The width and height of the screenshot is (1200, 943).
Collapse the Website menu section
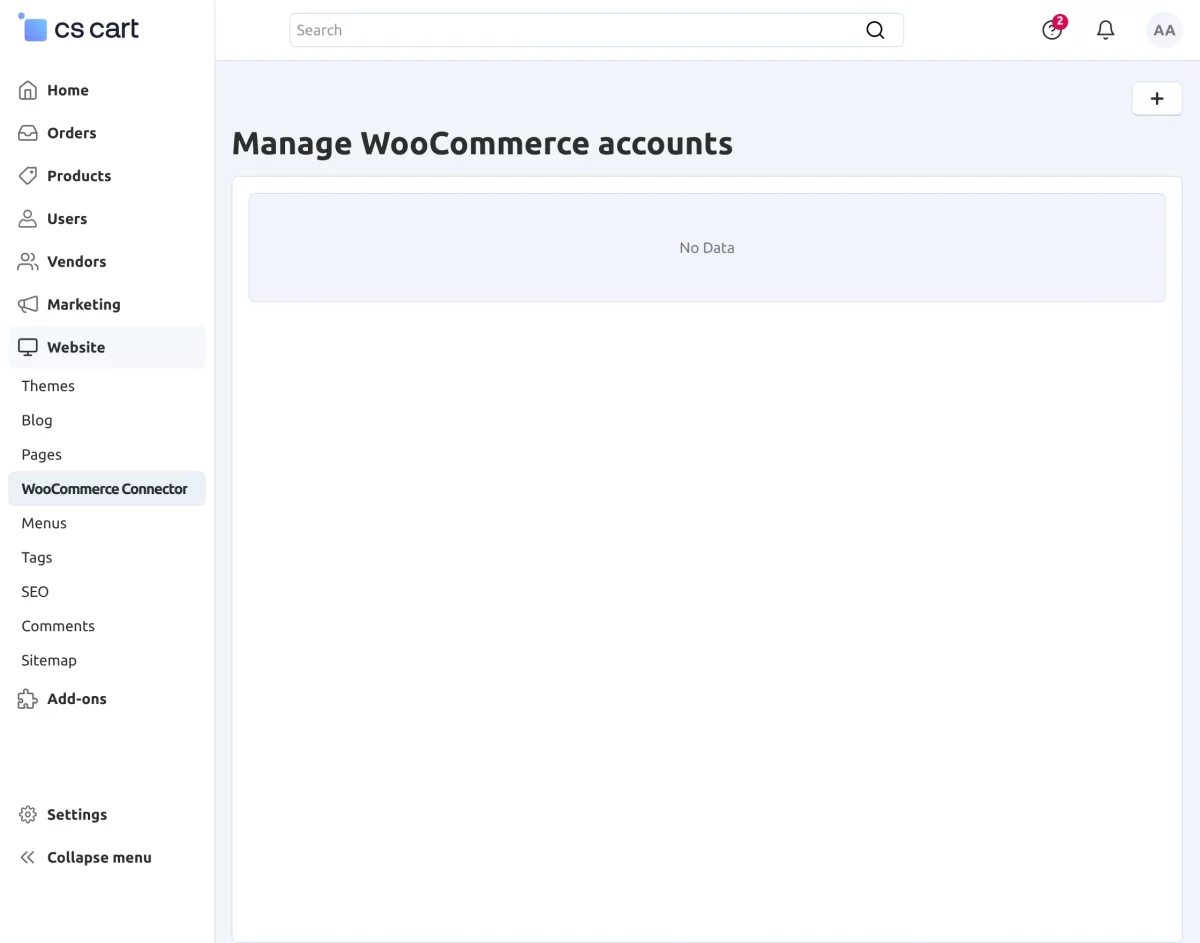[x=107, y=347]
